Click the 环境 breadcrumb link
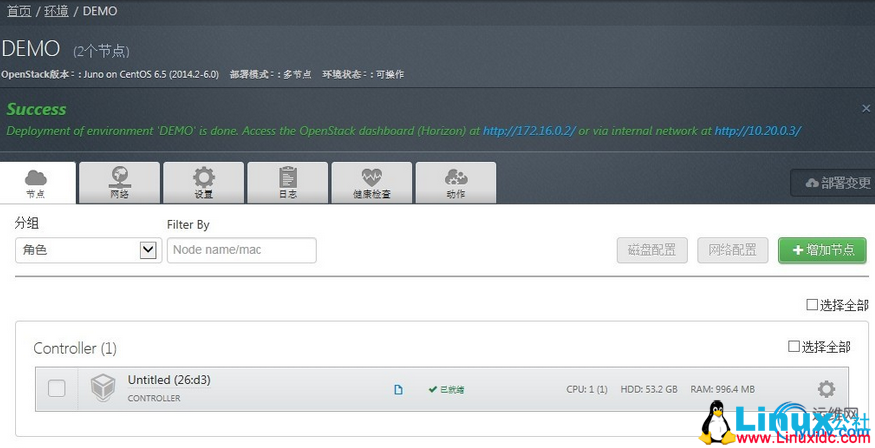 click(x=56, y=11)
